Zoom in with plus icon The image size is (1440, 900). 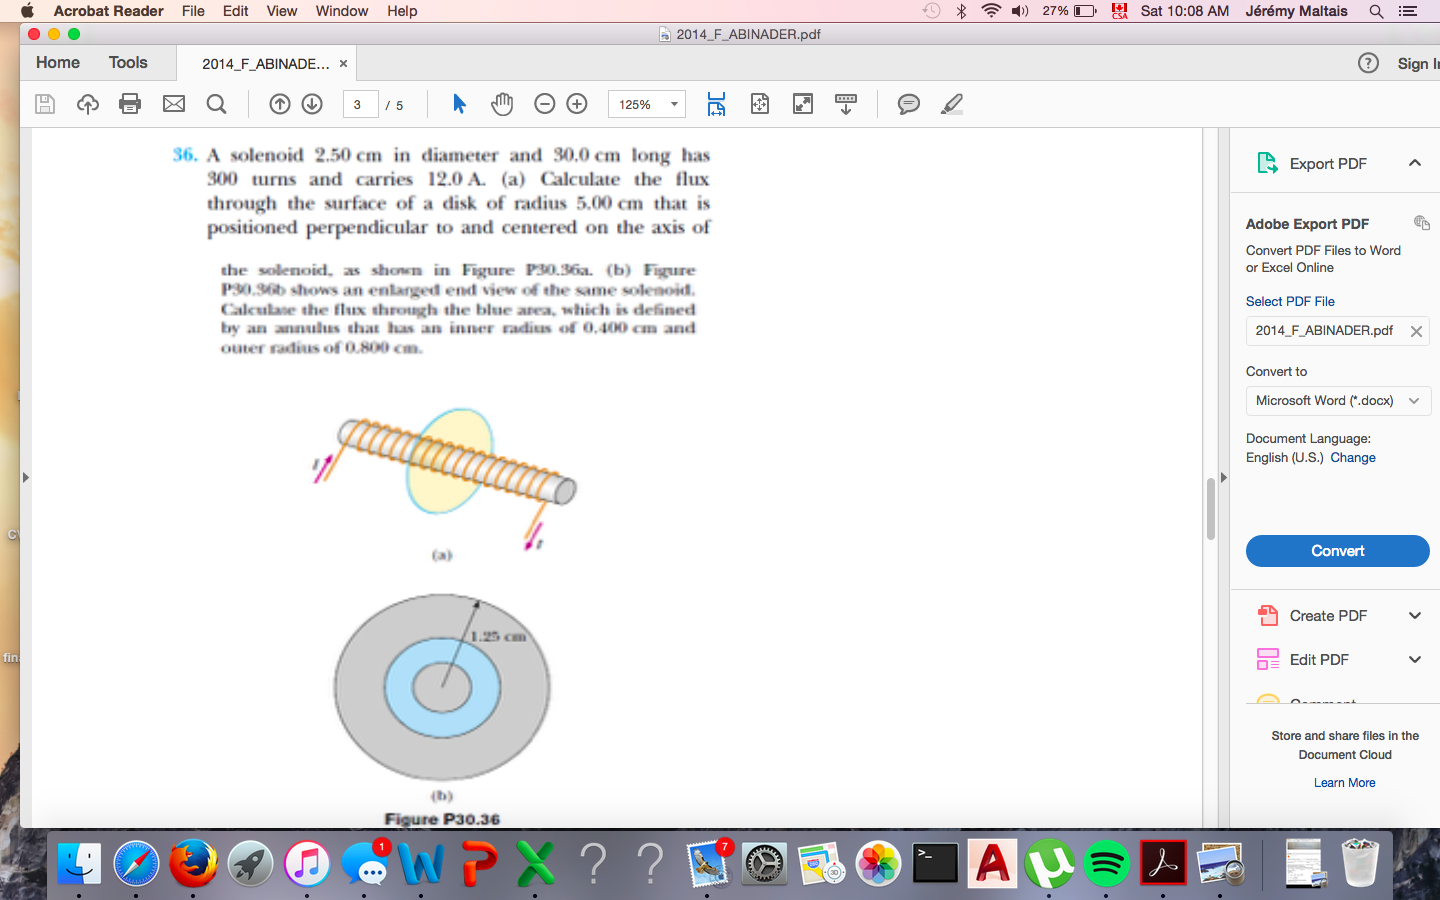coord(577,104)
